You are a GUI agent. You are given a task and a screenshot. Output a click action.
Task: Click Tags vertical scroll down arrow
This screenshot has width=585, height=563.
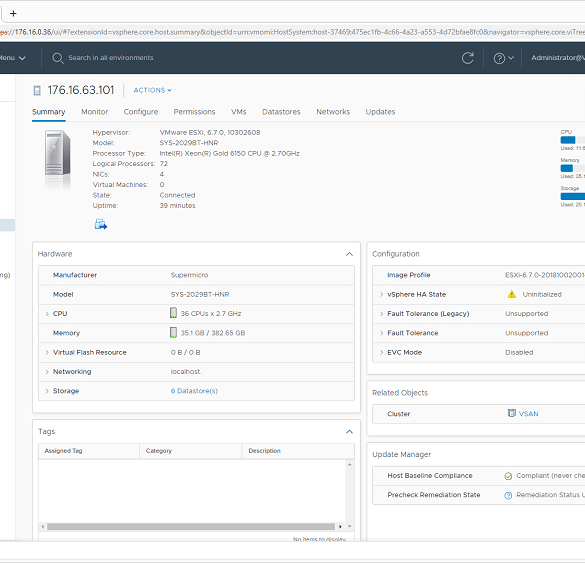pyautogui.click(x=350, y=526)
